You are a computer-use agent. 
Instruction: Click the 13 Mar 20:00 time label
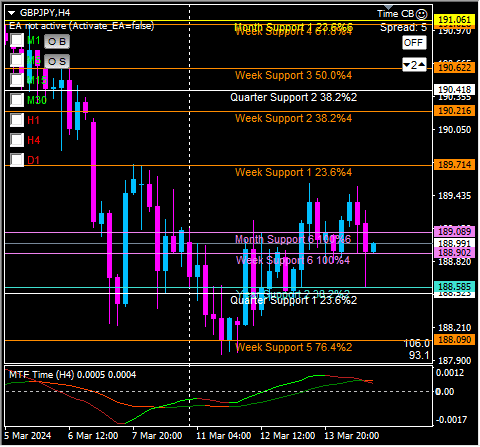click(352, 436)
